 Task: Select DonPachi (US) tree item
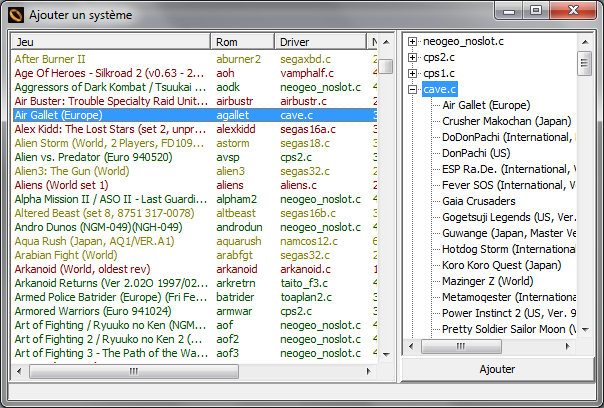pyautogui.click(x=476, y=153)
